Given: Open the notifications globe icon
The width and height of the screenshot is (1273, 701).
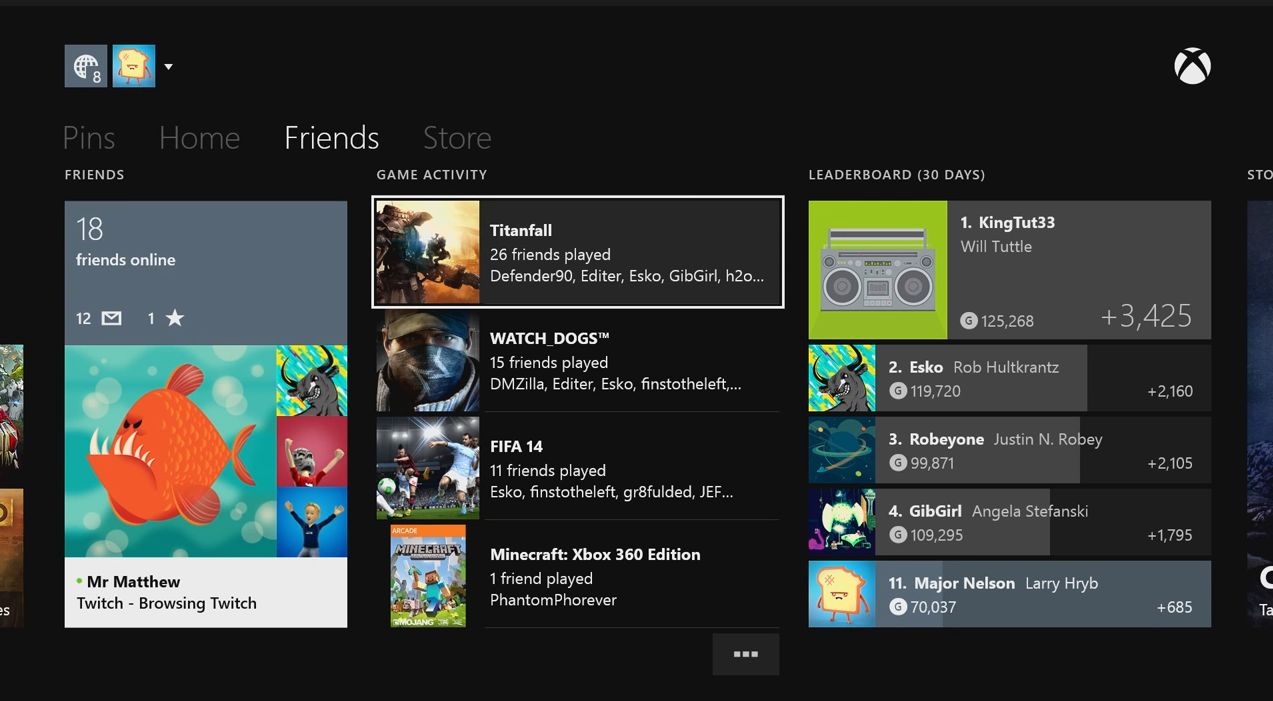Looking at the screenshot, I should coord(86,66).
